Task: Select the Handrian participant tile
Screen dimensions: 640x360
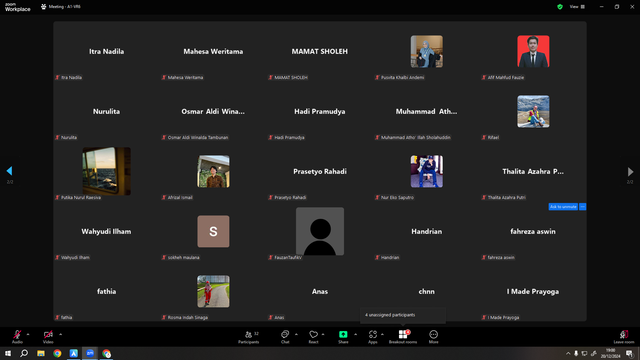Action: pos(427,231)
